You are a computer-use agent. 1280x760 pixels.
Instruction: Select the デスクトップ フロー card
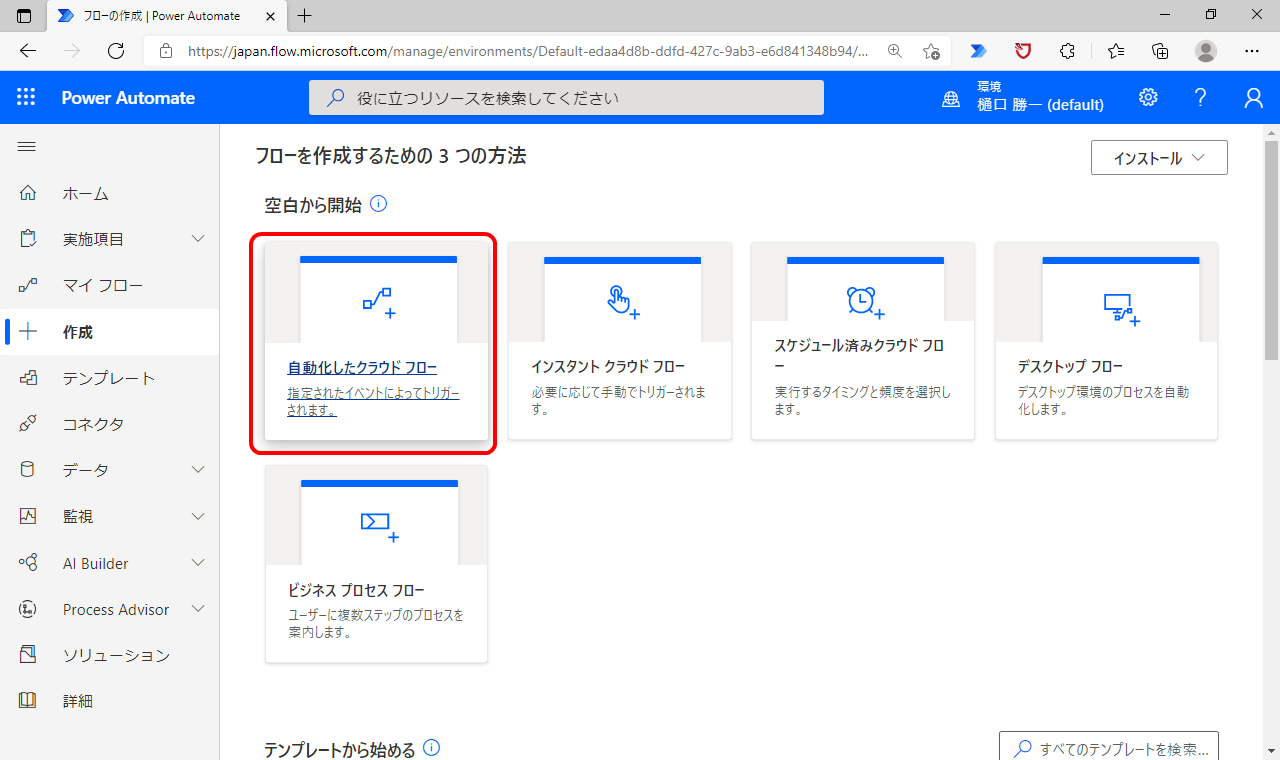(1107, 341)
